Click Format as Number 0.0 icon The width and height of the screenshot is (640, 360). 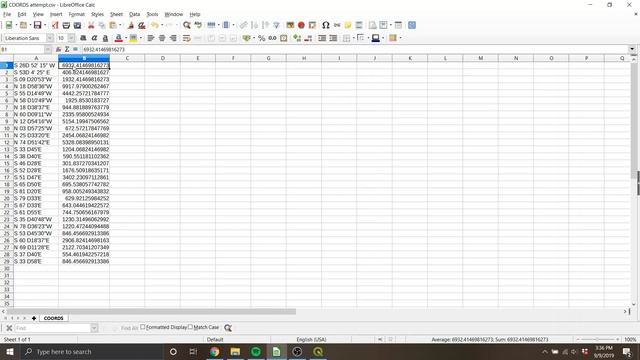pos(272,38)
